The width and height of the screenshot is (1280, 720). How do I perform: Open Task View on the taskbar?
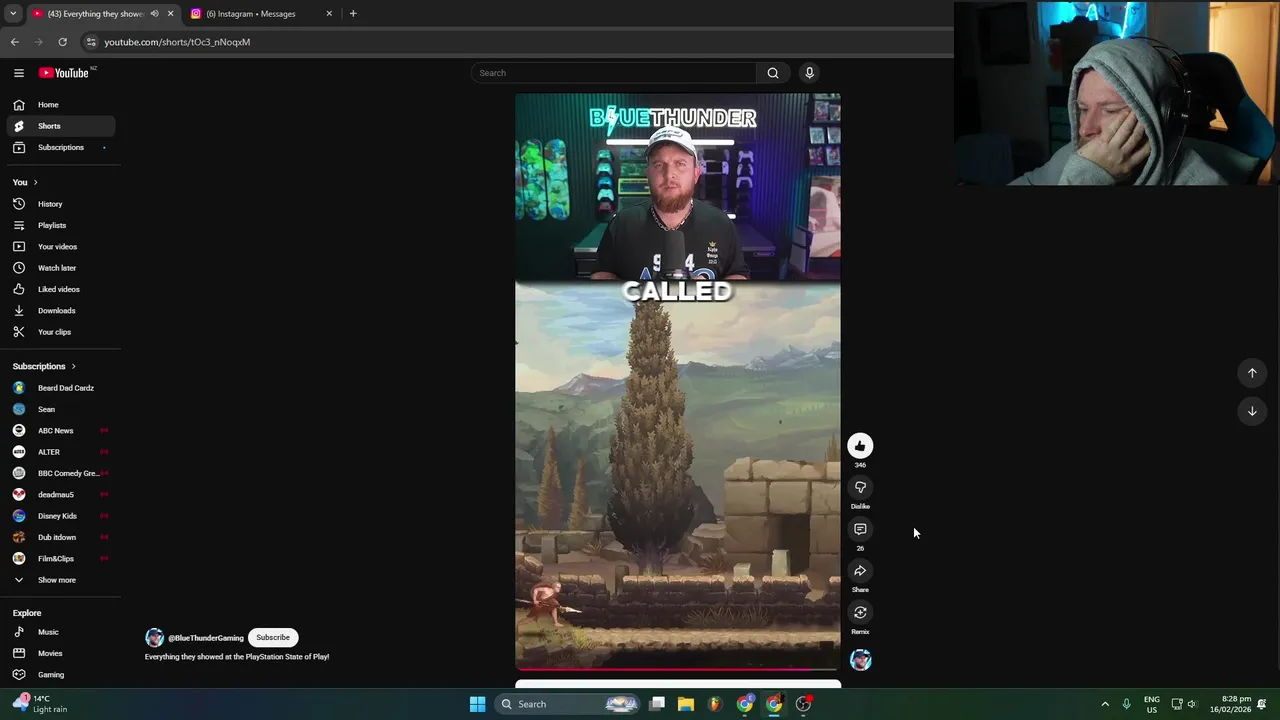coord(657,704)
